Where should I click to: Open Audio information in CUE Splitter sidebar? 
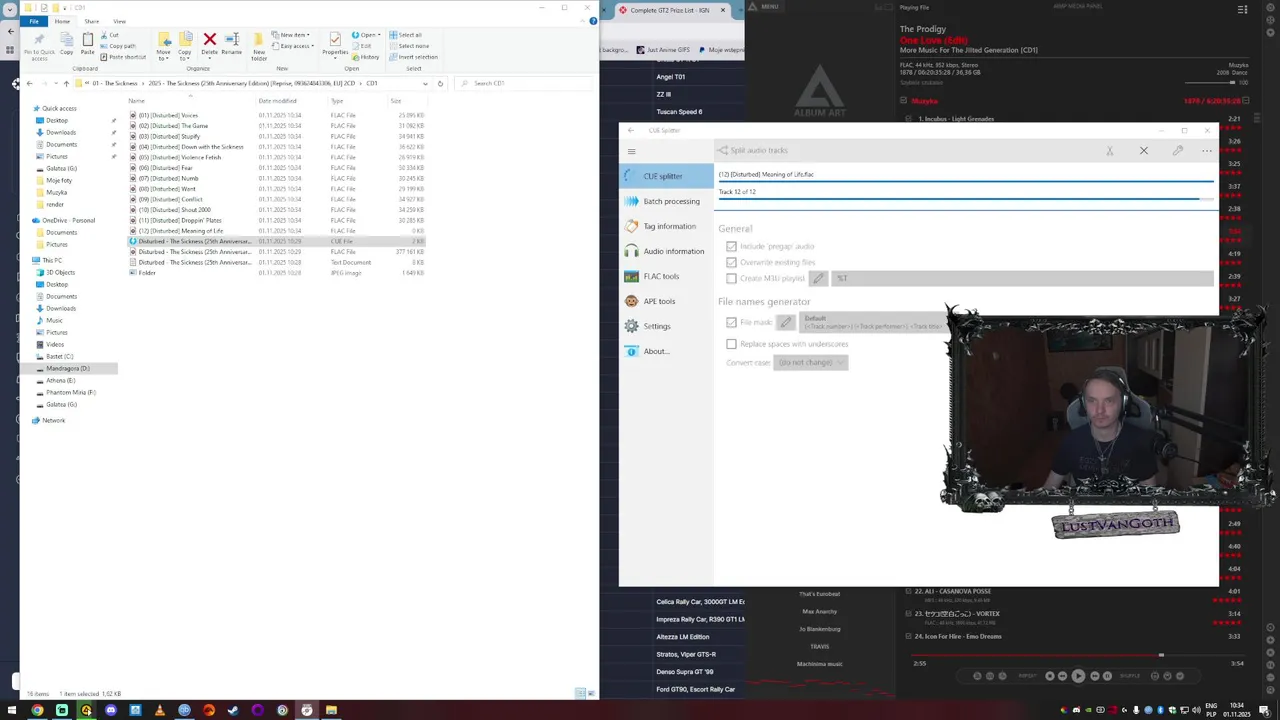pyautogui.click(x=666, y=251)
